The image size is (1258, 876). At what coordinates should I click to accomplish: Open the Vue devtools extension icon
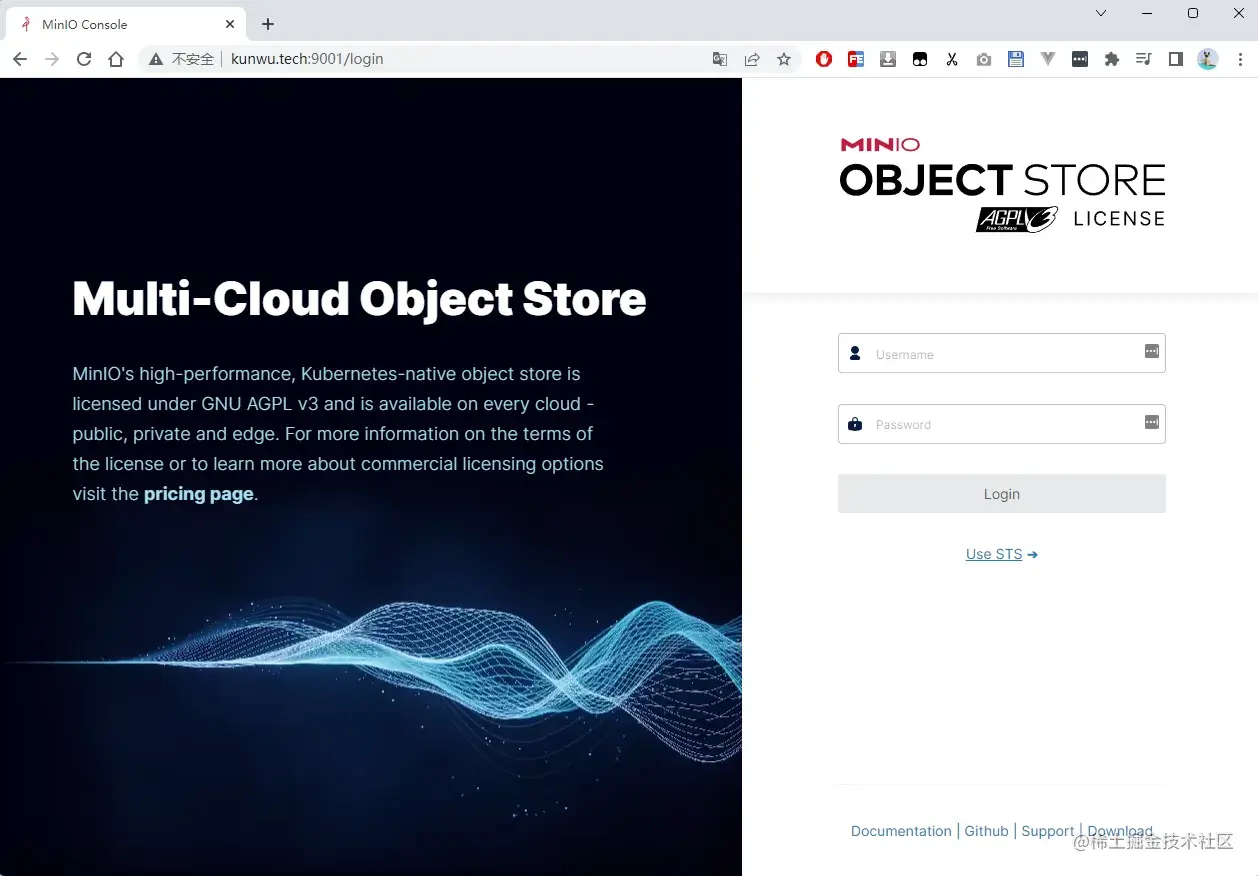[x=1048, y=59]
